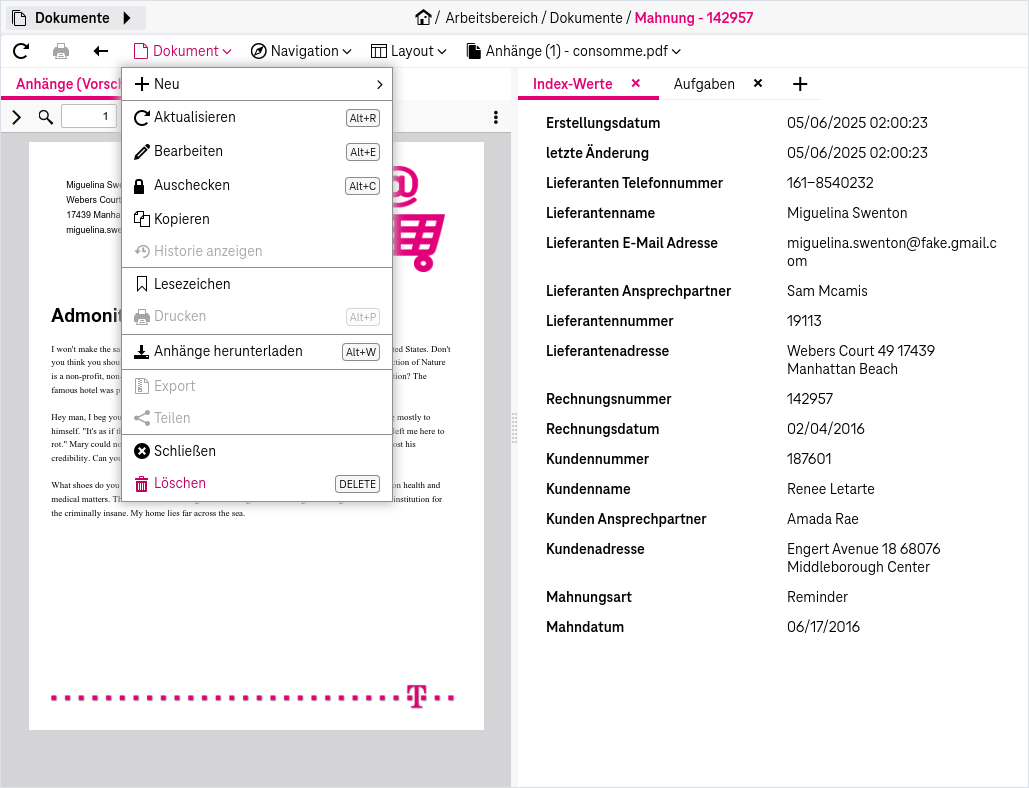Select Schließen in the menu

tap(257, 451)
